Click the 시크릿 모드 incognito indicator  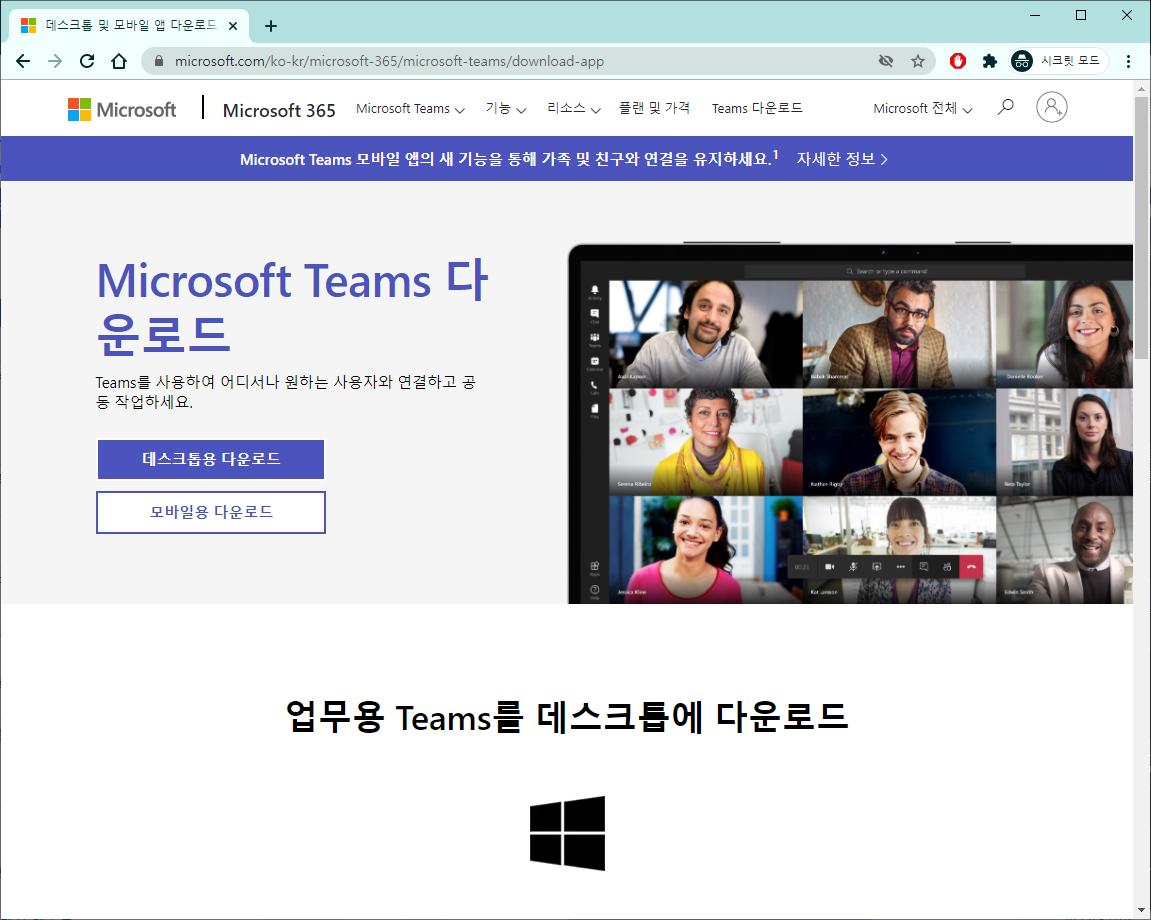pos(1058,61)
